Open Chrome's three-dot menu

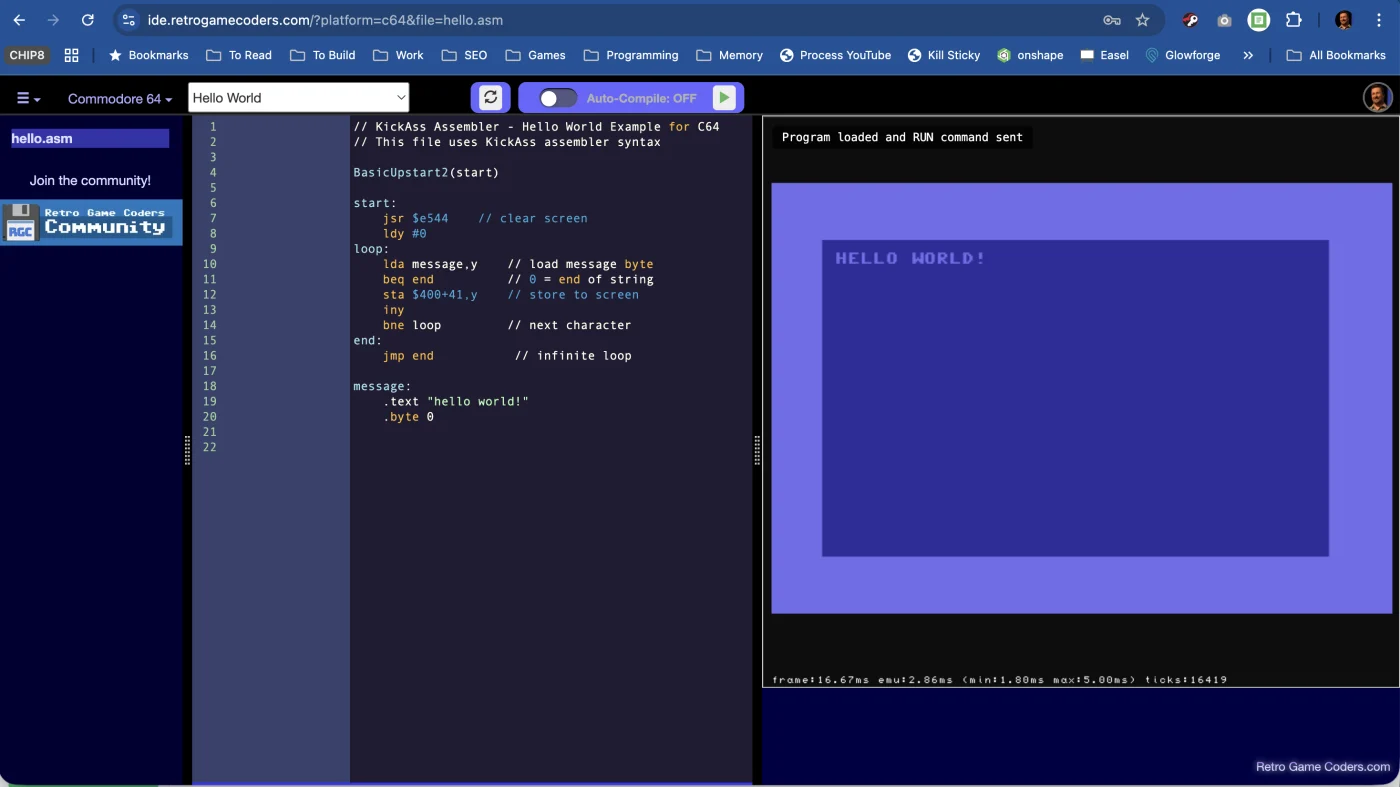(1378, 20)
